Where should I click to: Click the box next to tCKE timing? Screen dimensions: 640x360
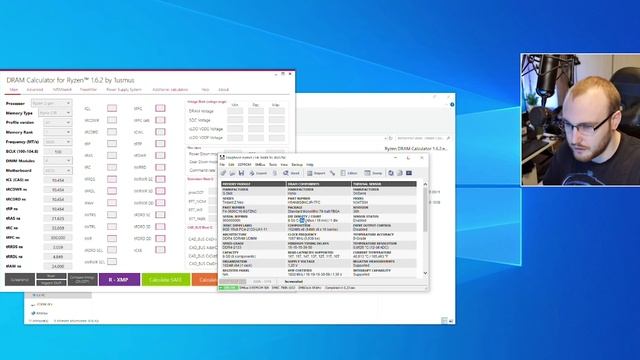[x=160, y=250]
